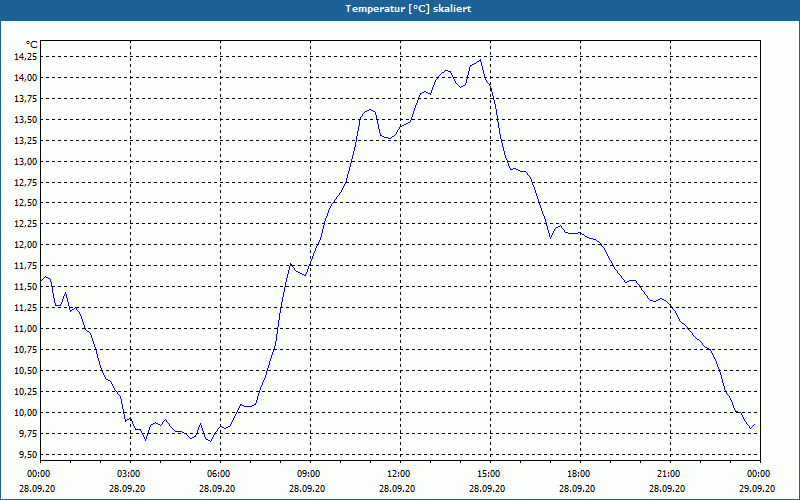Select the 12:00 time label

click(x=399, y=474)
